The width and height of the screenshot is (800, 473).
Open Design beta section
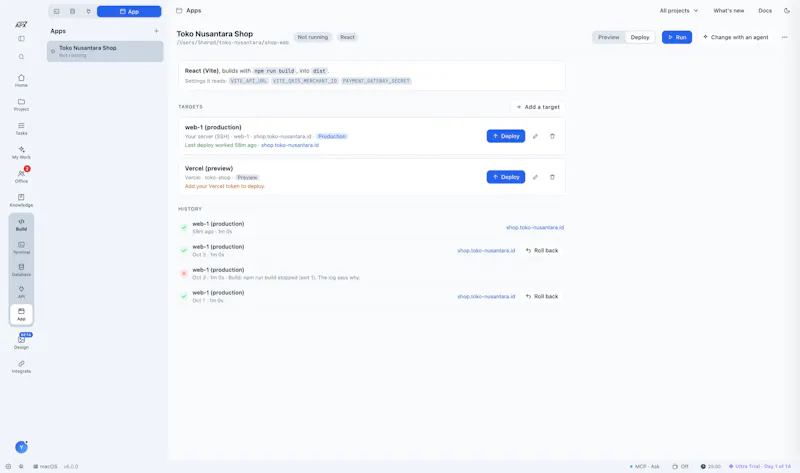click(21, 342)
